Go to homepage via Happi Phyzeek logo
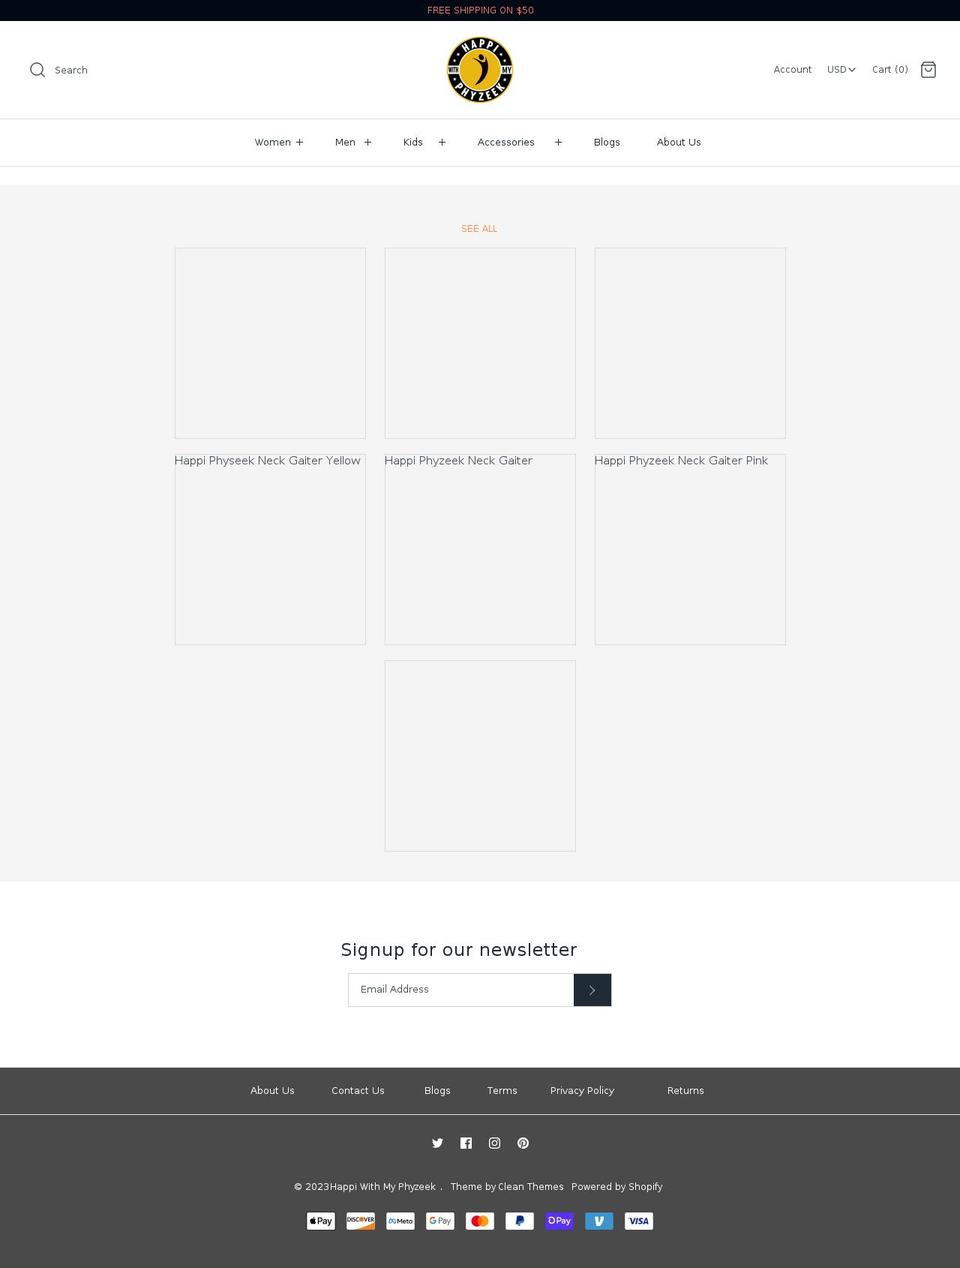Viewport: 960px width, 1268px height. tap(480, 70)
